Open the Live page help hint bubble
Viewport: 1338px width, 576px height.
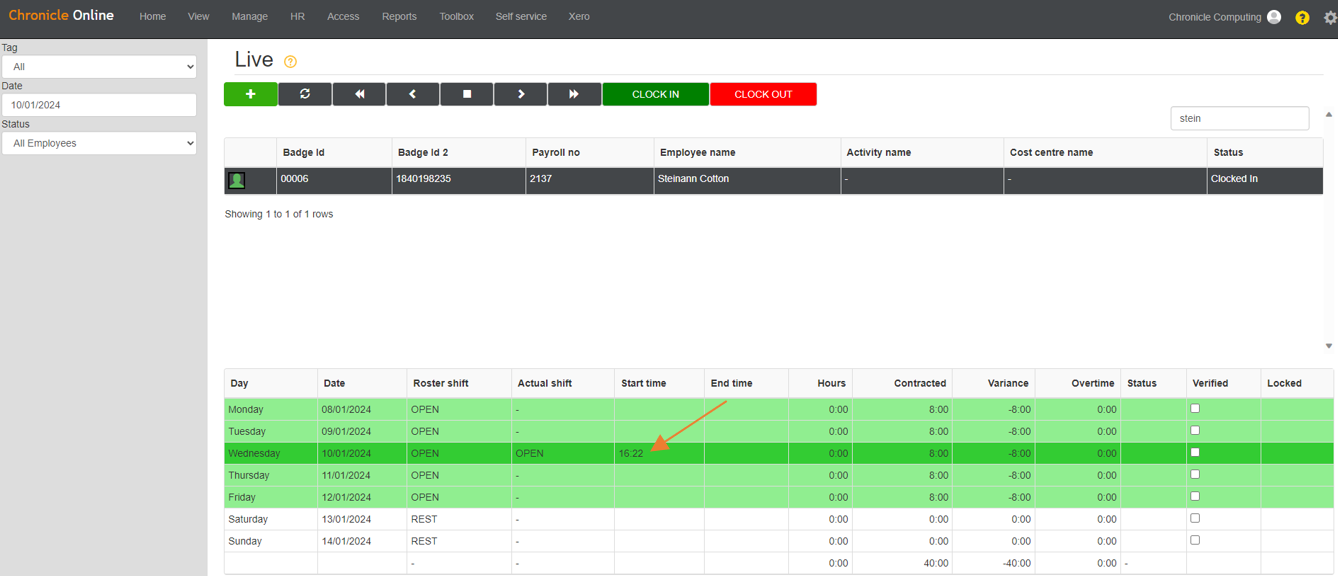coord(289,61)
